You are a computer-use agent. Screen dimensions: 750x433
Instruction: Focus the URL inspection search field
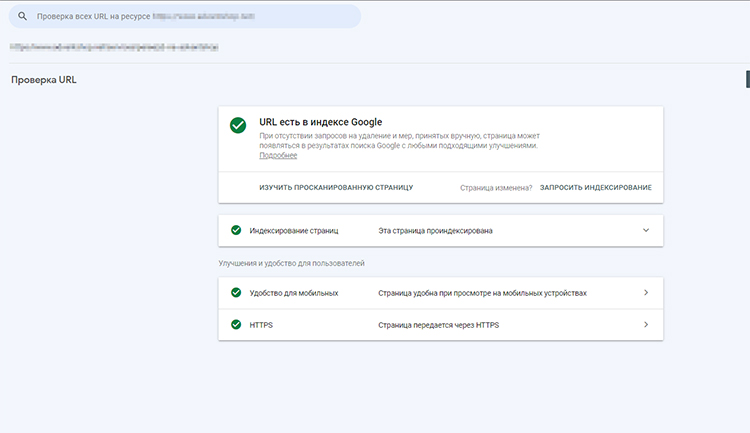190,17
